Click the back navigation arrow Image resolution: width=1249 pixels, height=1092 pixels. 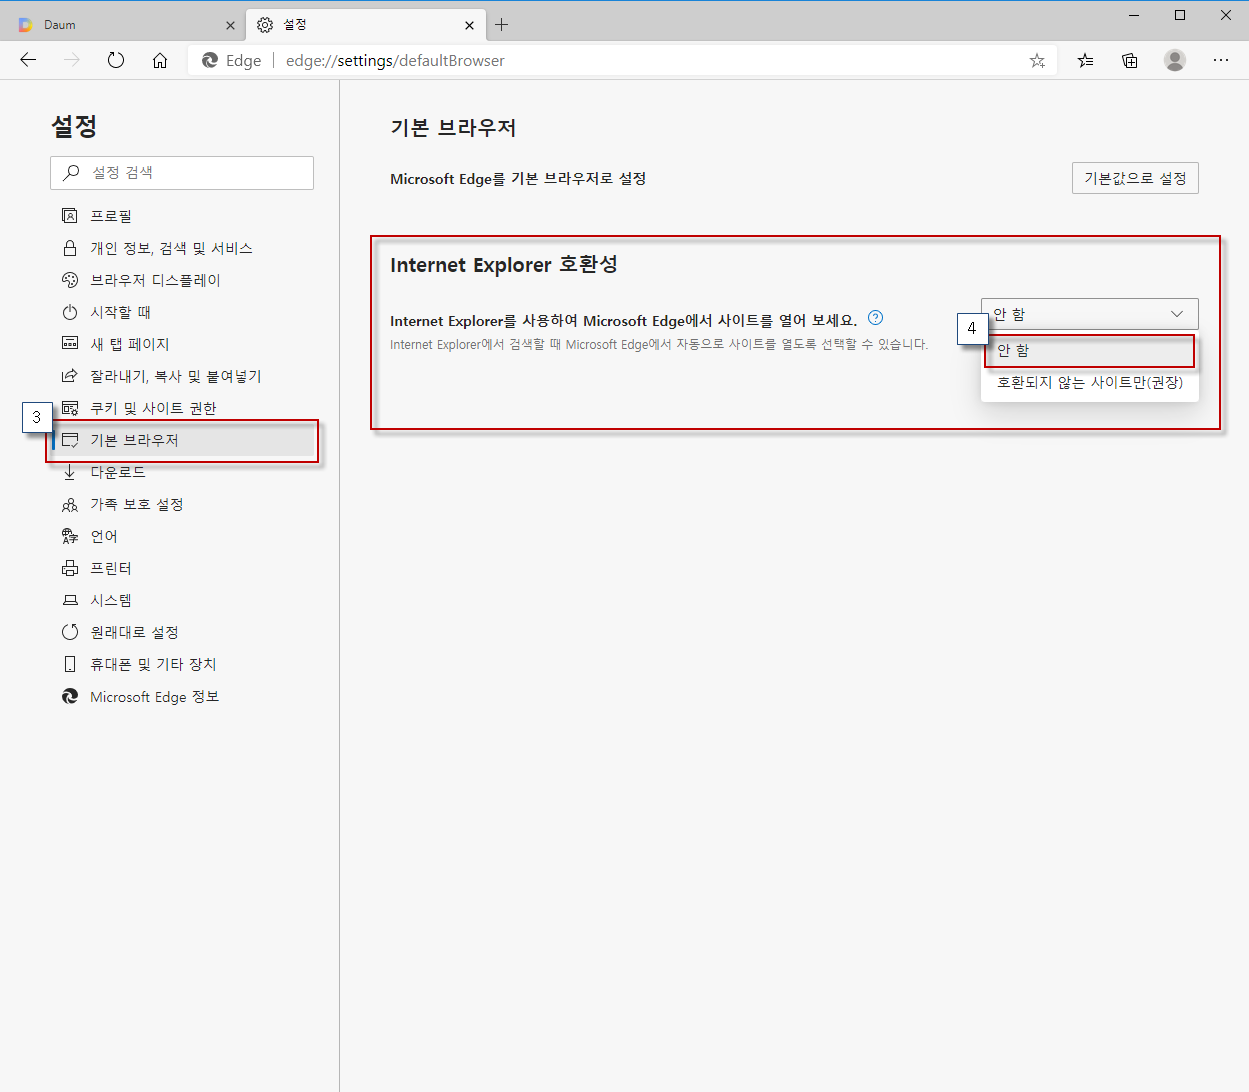pyautogui.click(x=28, y=60)
